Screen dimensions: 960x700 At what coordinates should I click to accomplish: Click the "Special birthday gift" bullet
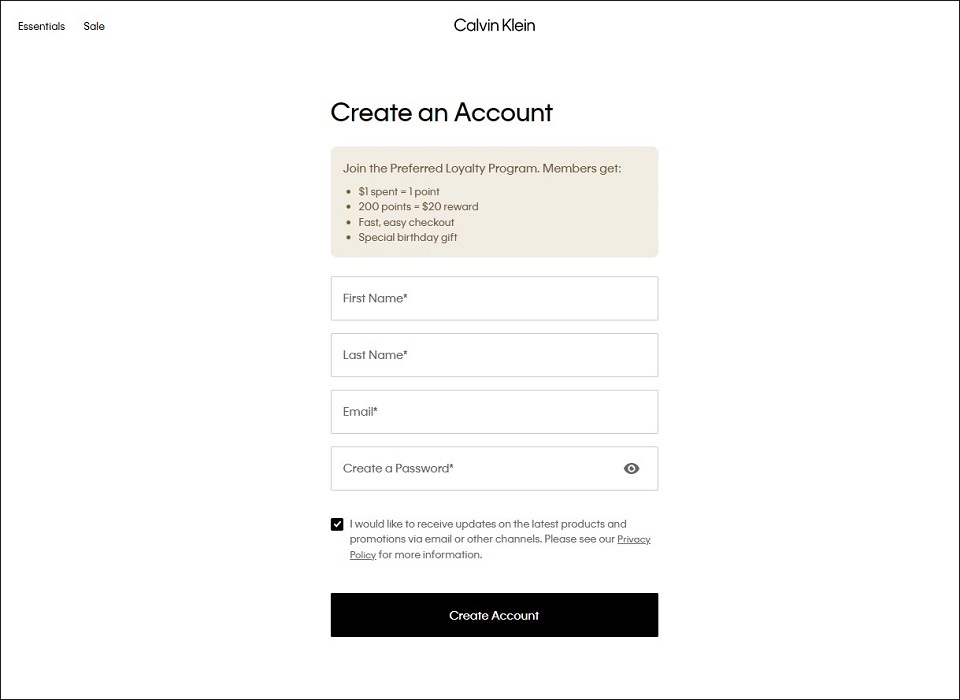[408, 238]
